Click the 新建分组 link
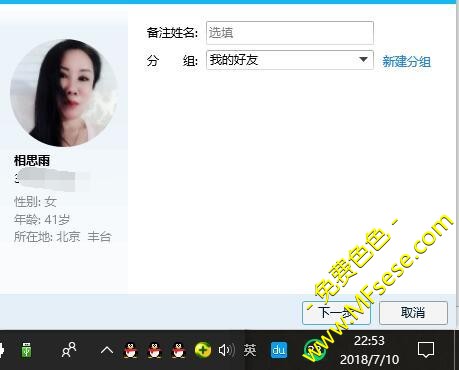The image size is (459, 370). (x=406, y=62)
